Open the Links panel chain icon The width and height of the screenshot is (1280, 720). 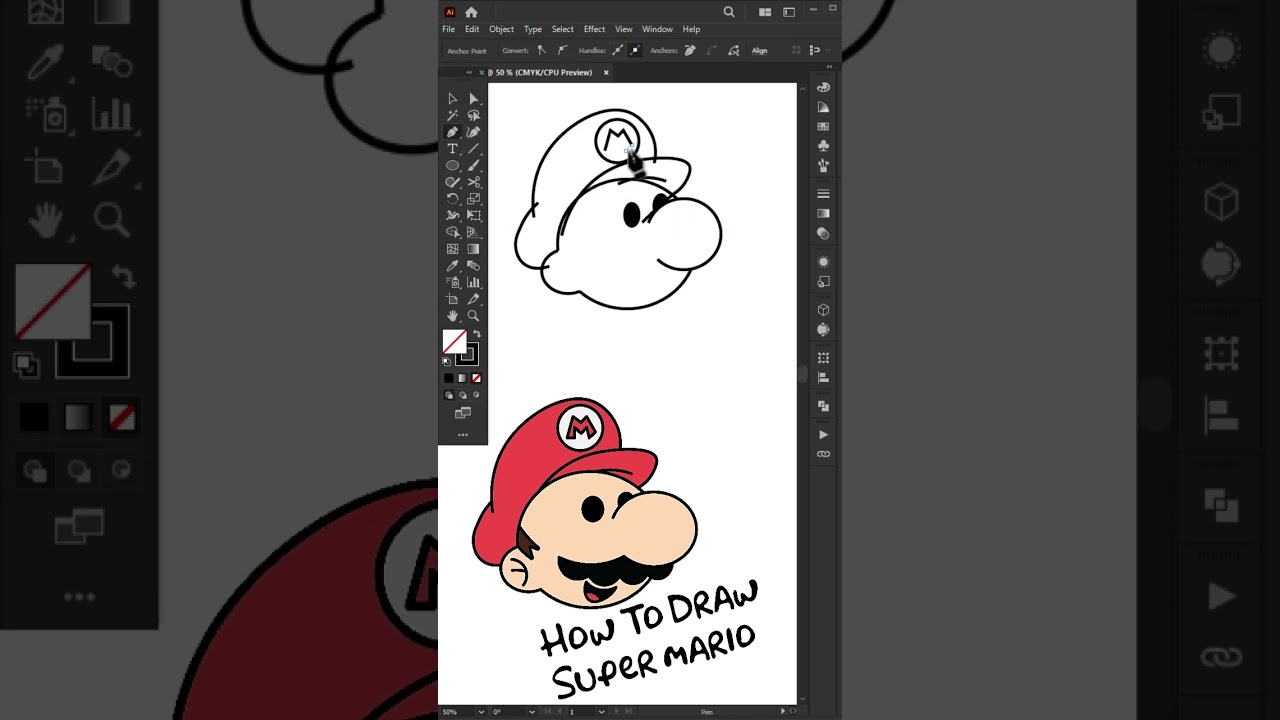click(x=823, y=454)
